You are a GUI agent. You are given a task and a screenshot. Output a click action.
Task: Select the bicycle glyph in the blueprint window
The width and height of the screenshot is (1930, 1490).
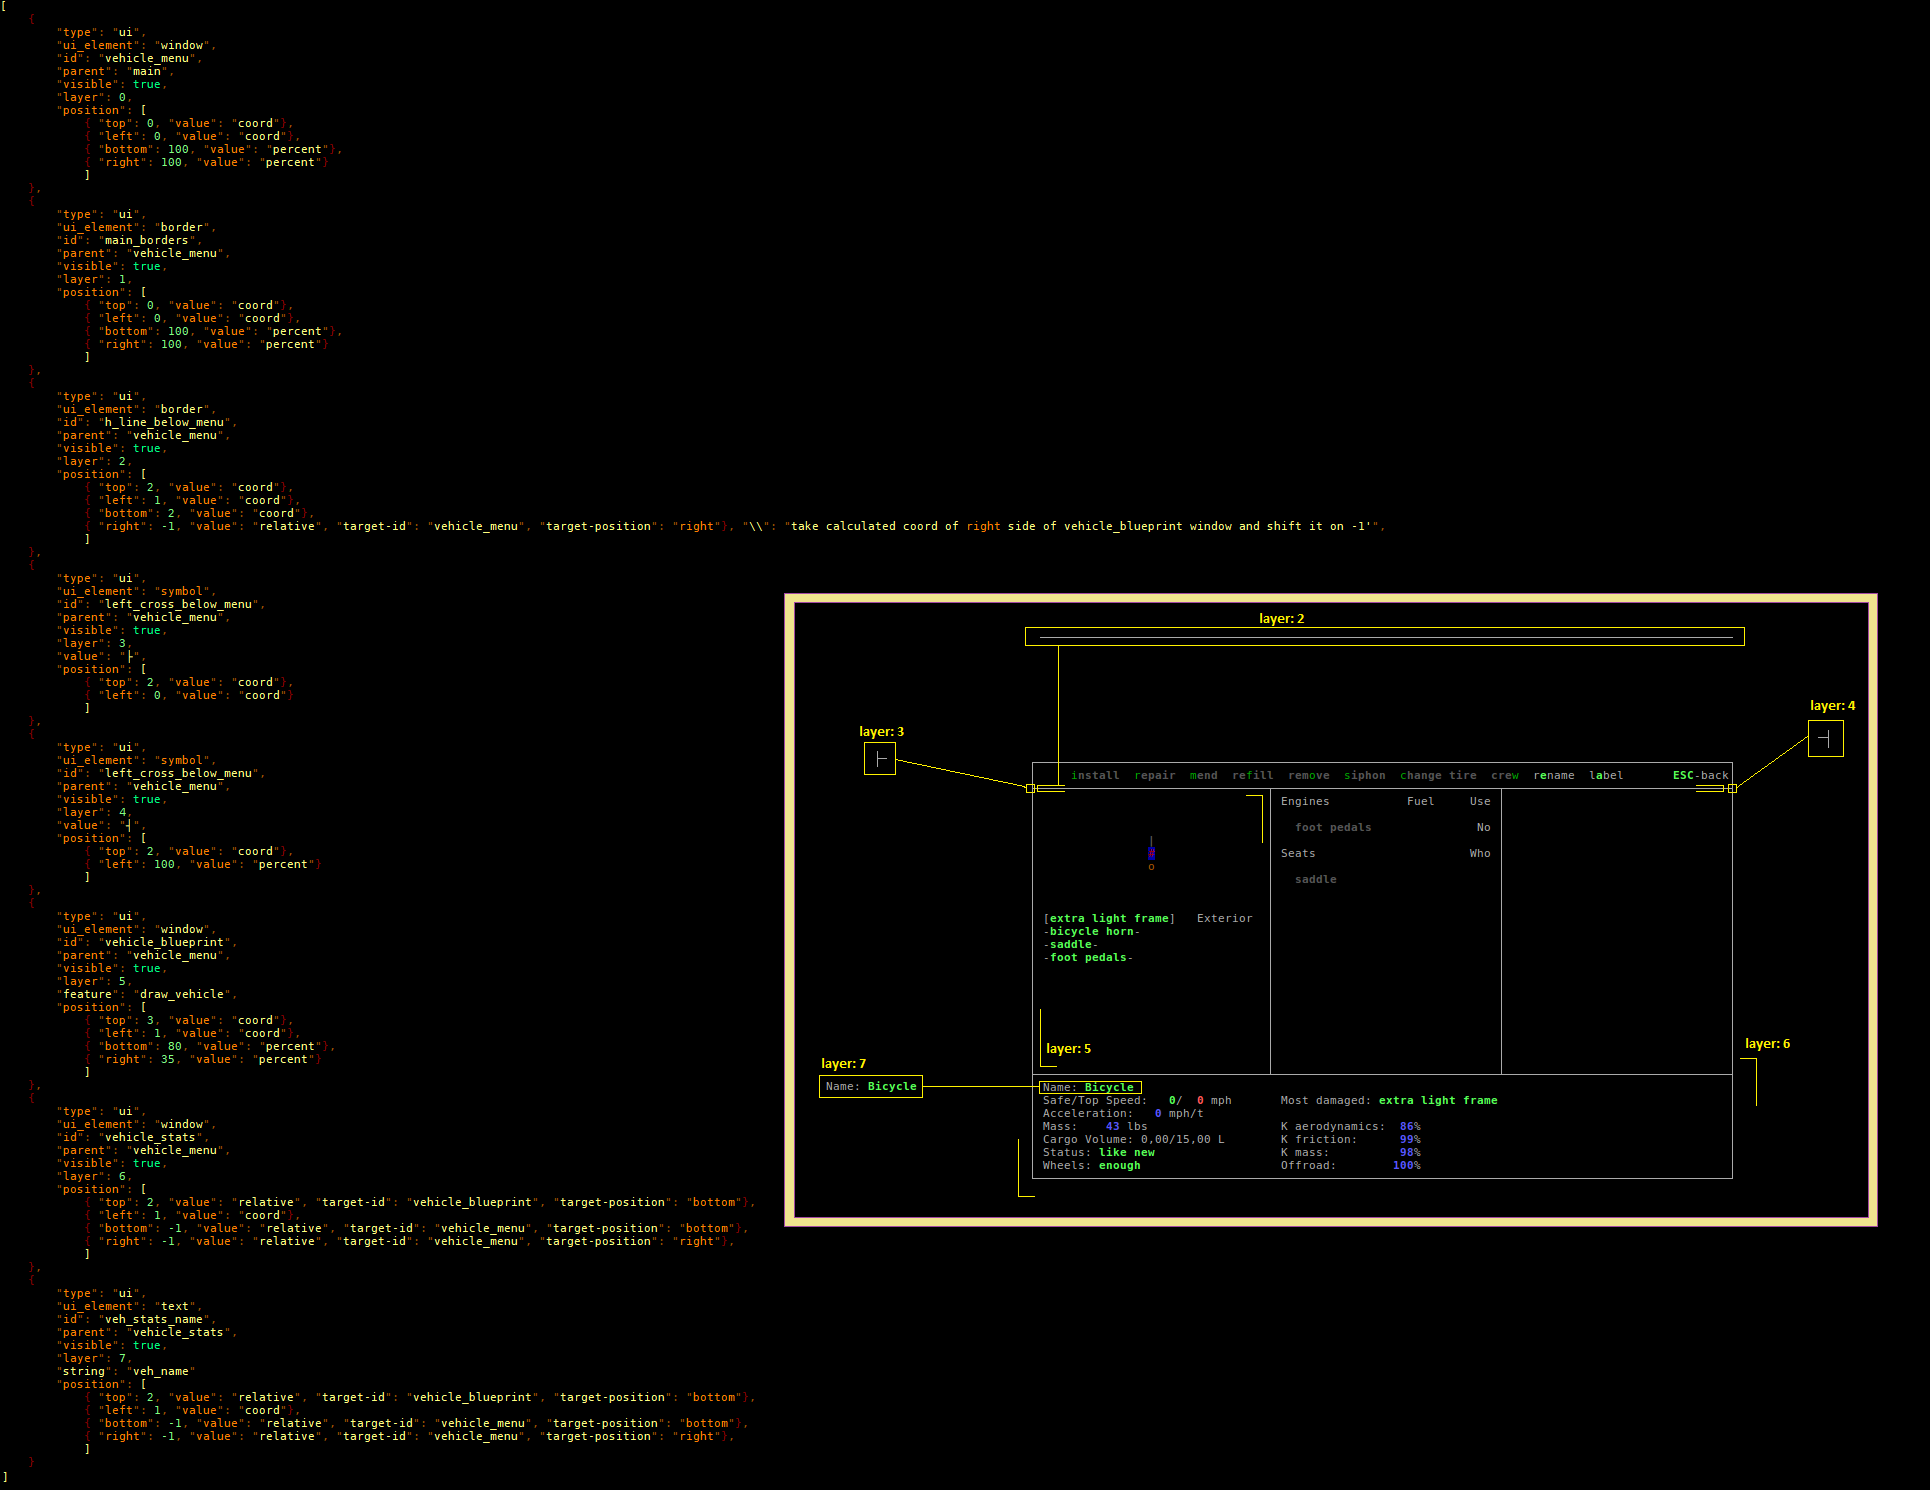coord(1151,853)
